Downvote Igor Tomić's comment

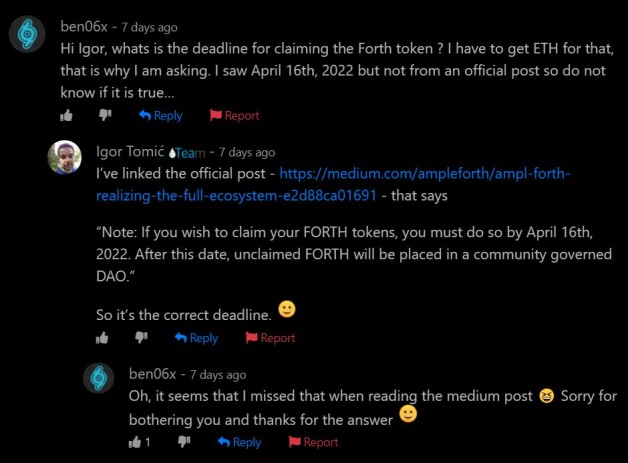click(x=142, y=339)
